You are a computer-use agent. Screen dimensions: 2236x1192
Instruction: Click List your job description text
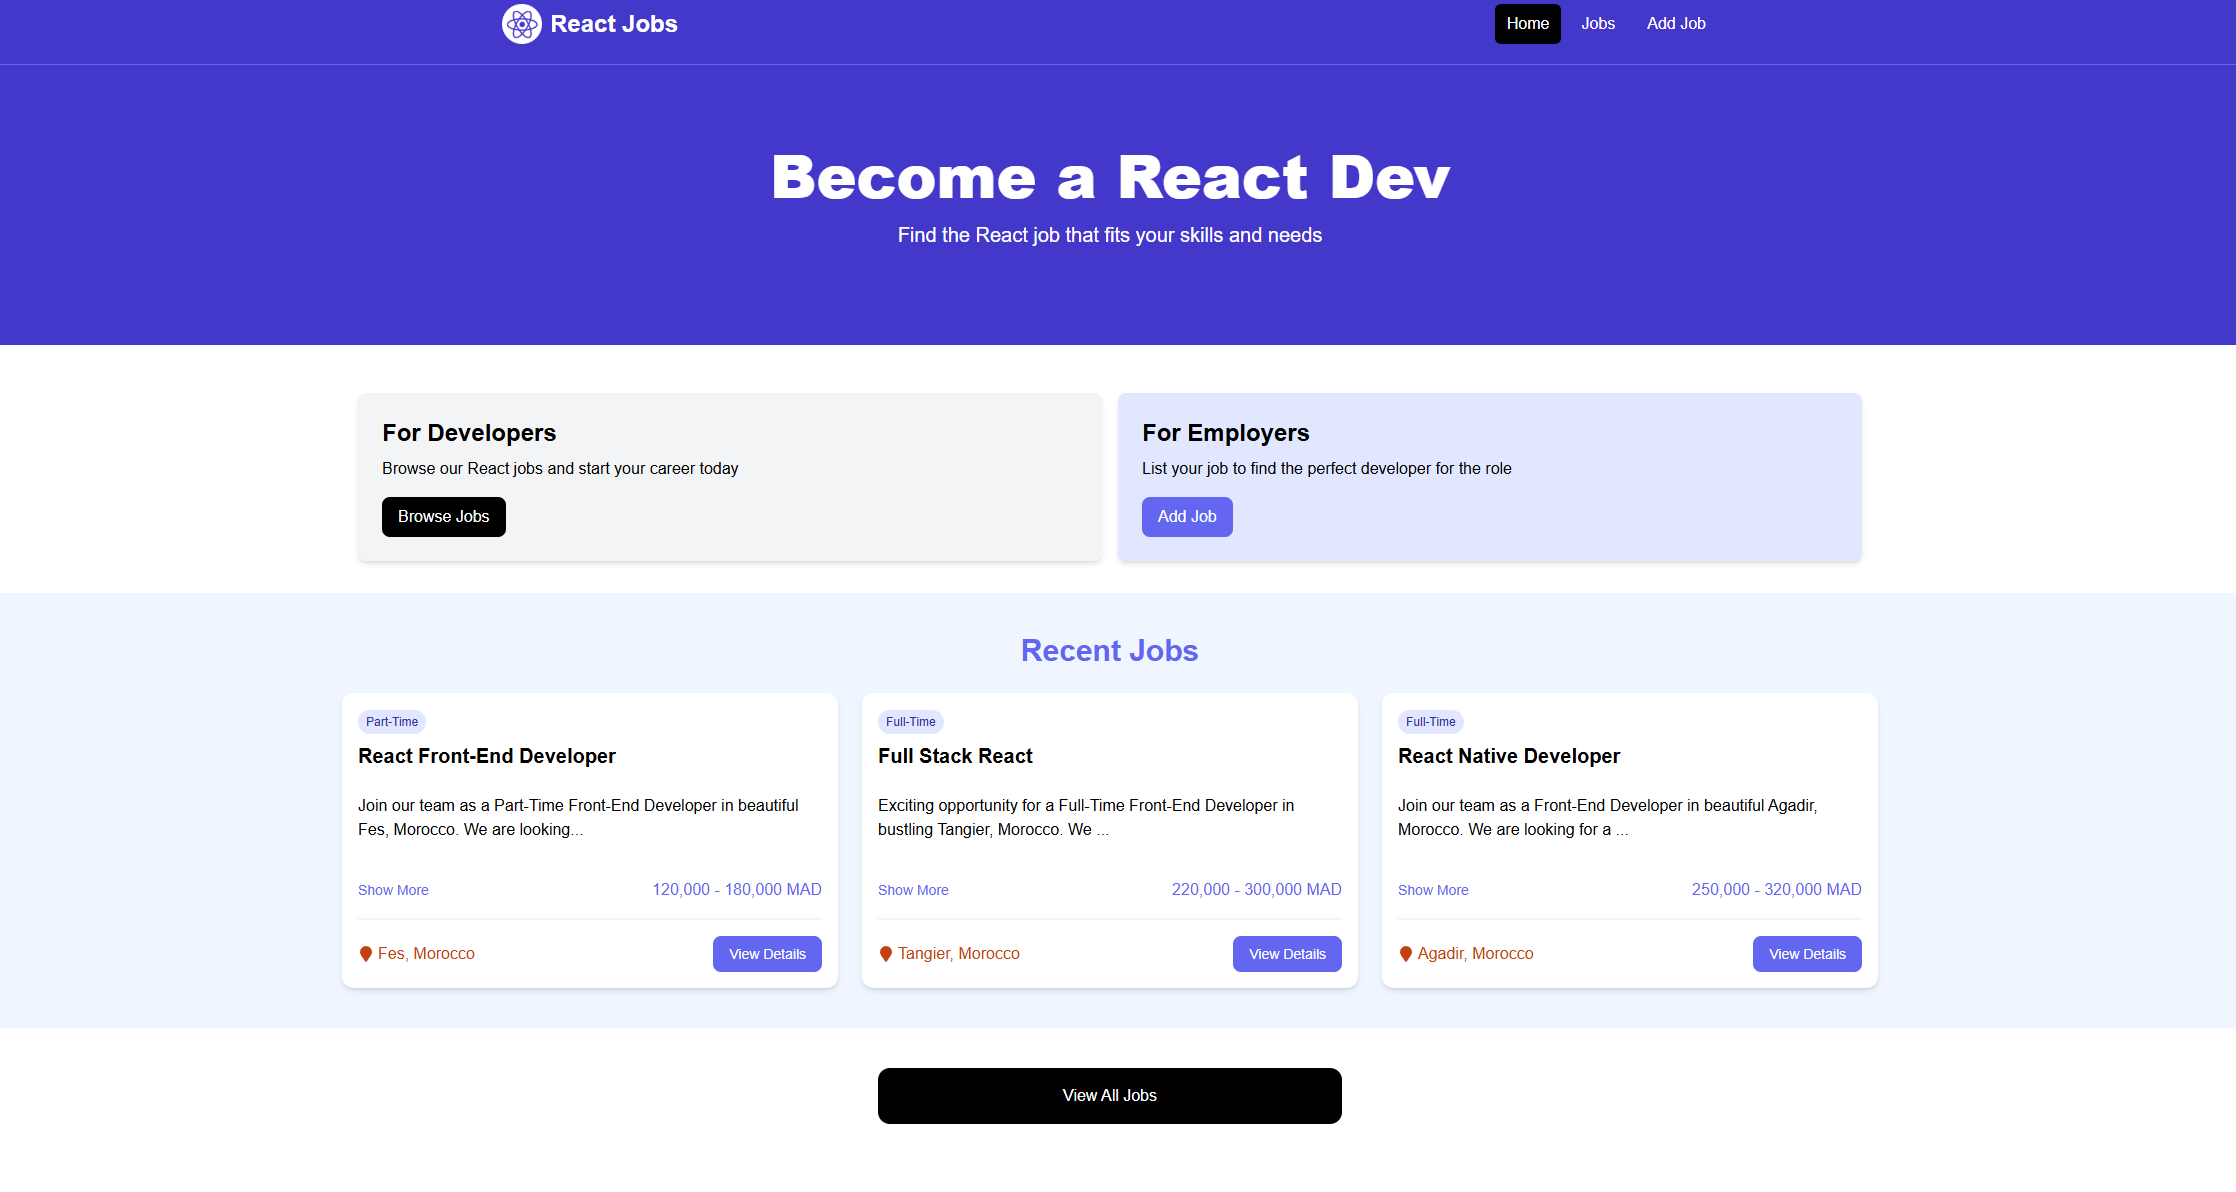tap(1327, 469)
